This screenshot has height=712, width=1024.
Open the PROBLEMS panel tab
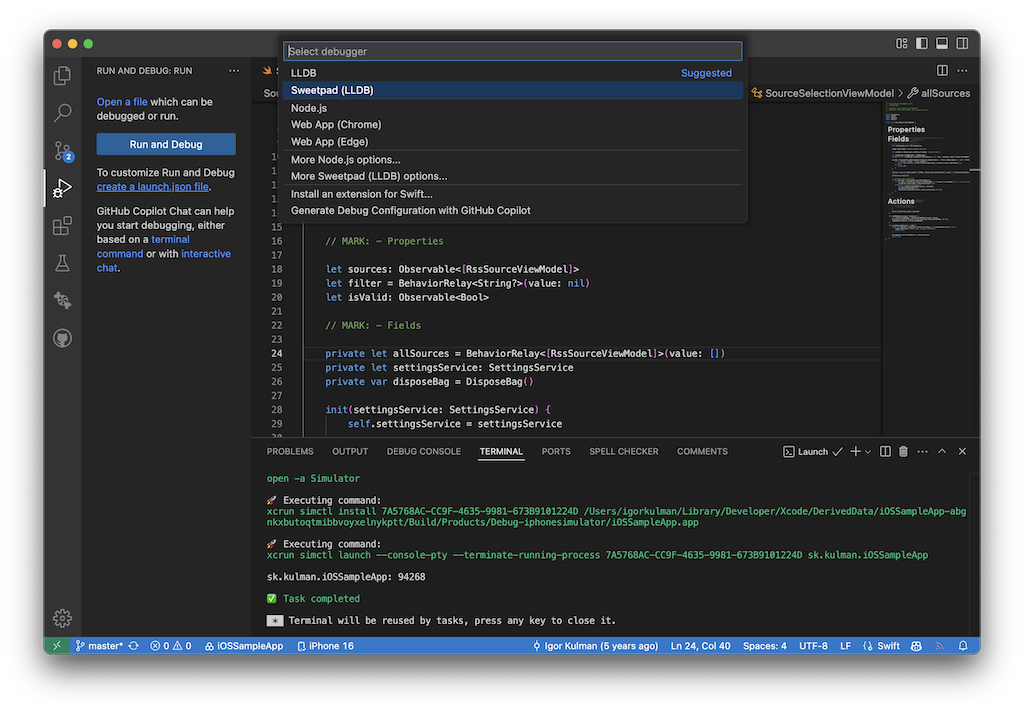point(290,451)
